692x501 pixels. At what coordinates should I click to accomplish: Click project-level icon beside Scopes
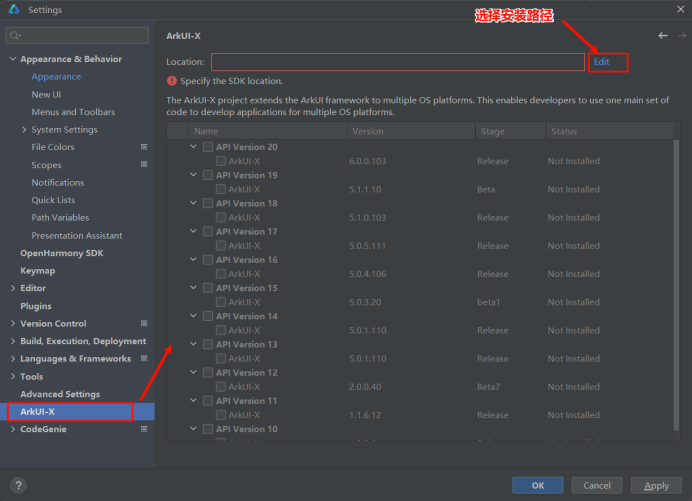144,164
